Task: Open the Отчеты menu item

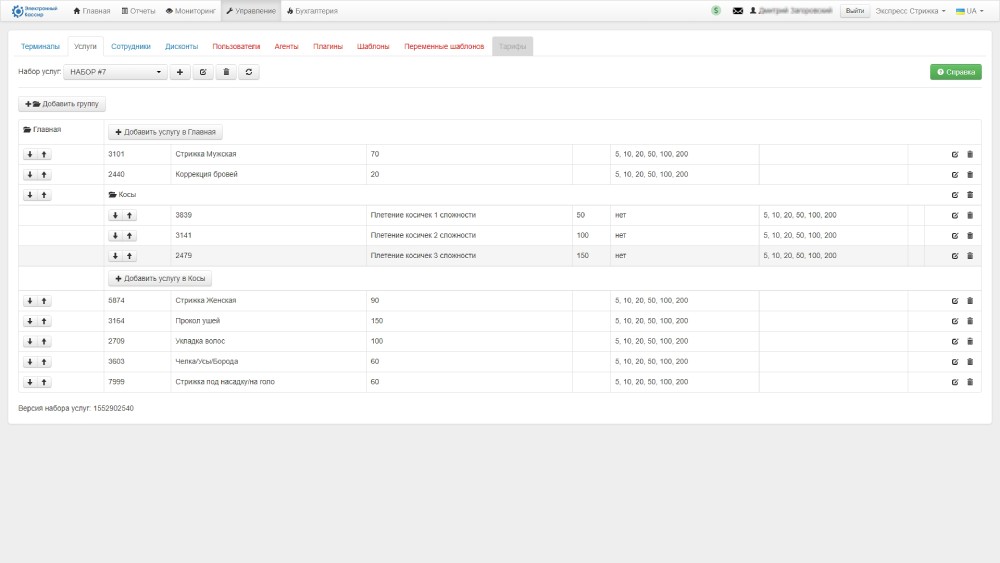Action: click(x=138, y=11)
